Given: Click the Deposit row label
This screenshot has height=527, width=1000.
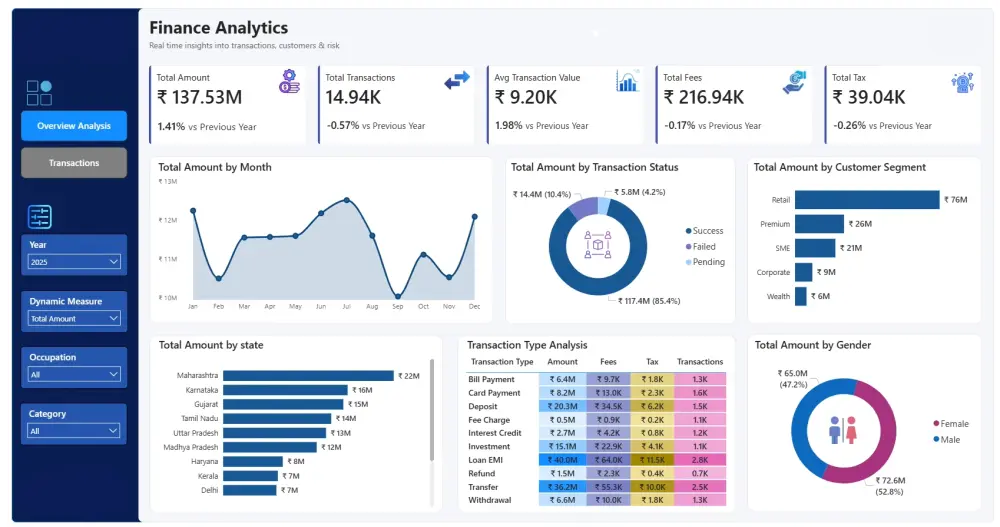Looking at the screenshot, I should point(483,406).
